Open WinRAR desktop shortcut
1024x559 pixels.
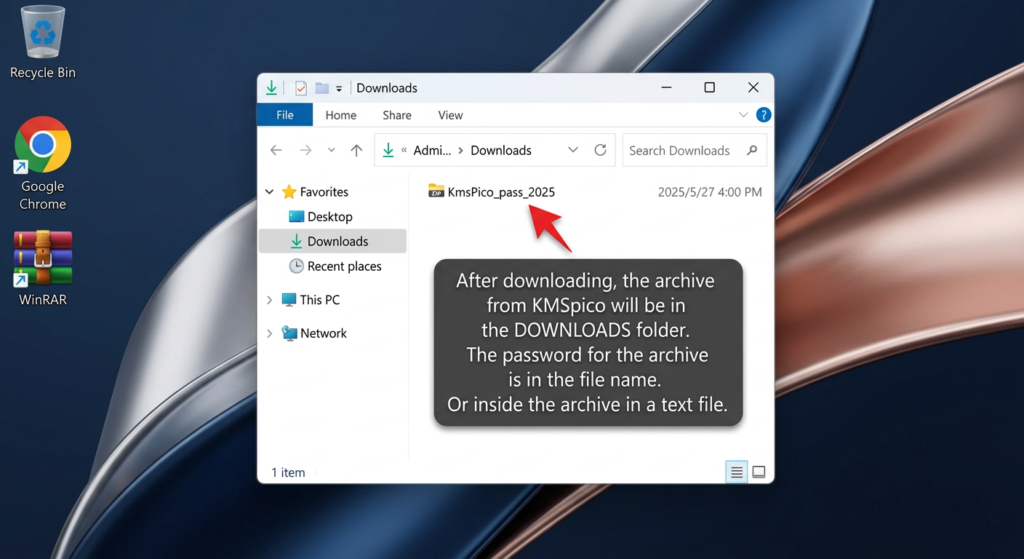[x=42, y=268]
